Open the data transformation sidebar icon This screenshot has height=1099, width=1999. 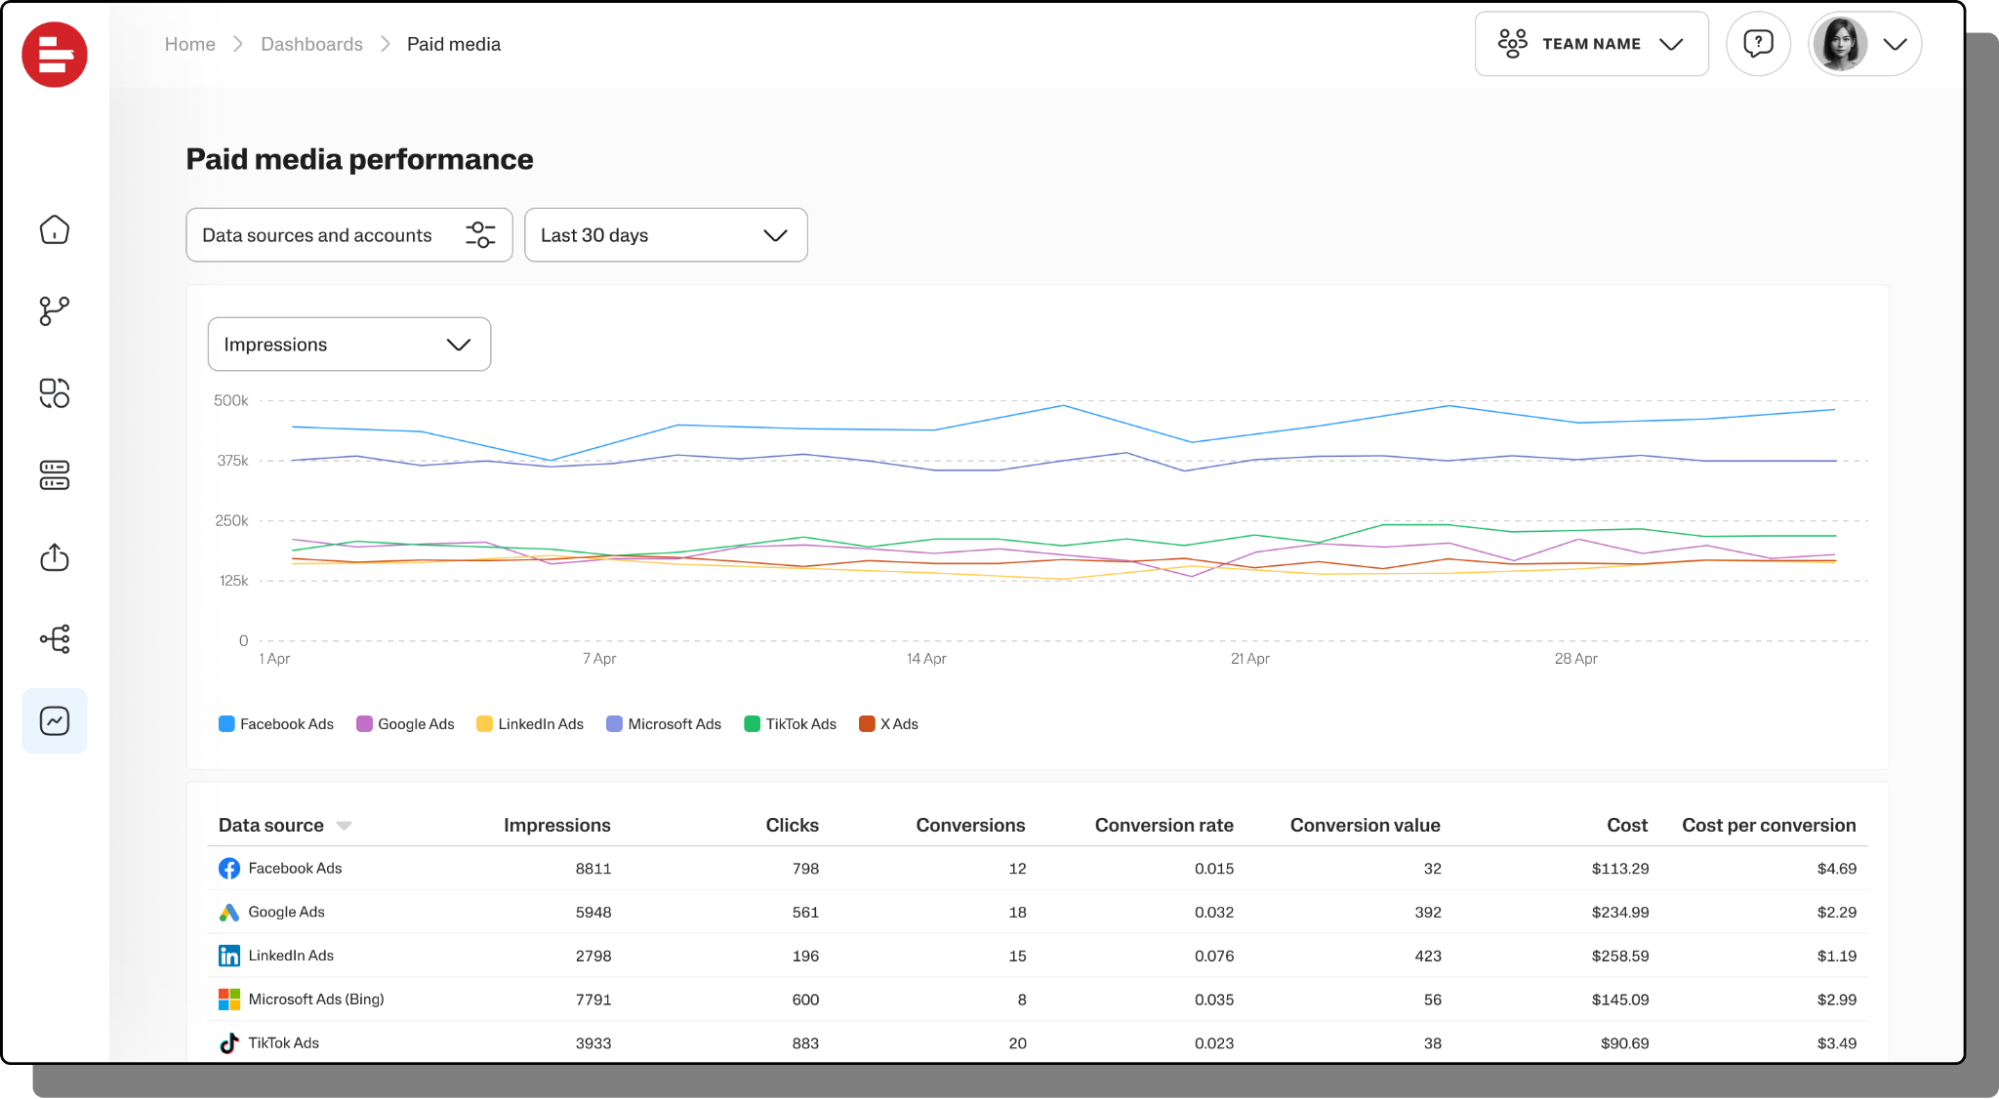(55, 393)
